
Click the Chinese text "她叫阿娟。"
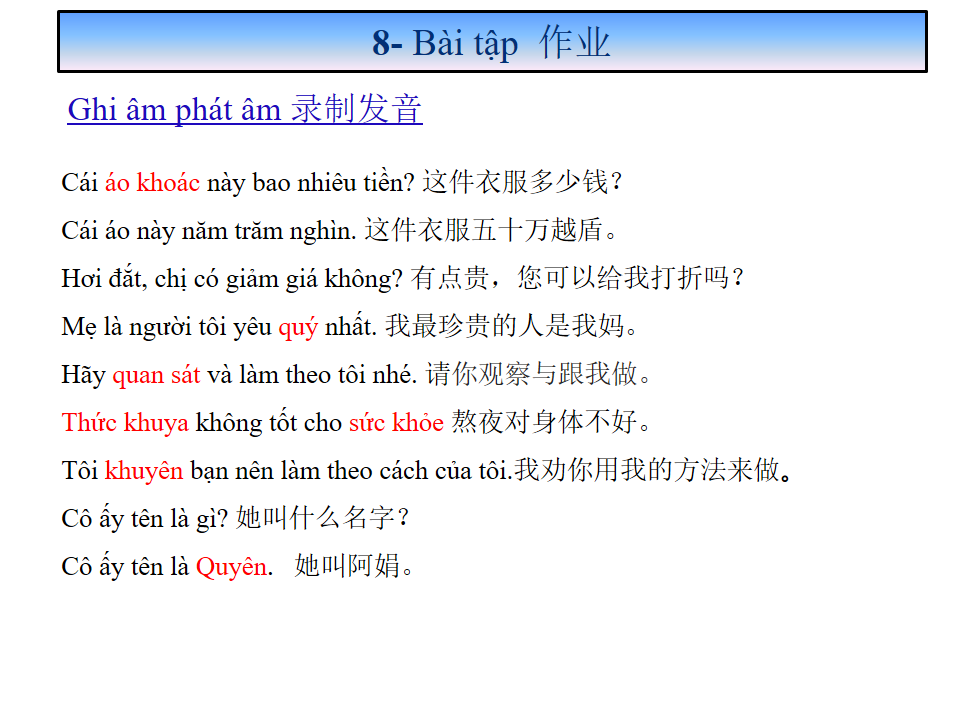354,567
